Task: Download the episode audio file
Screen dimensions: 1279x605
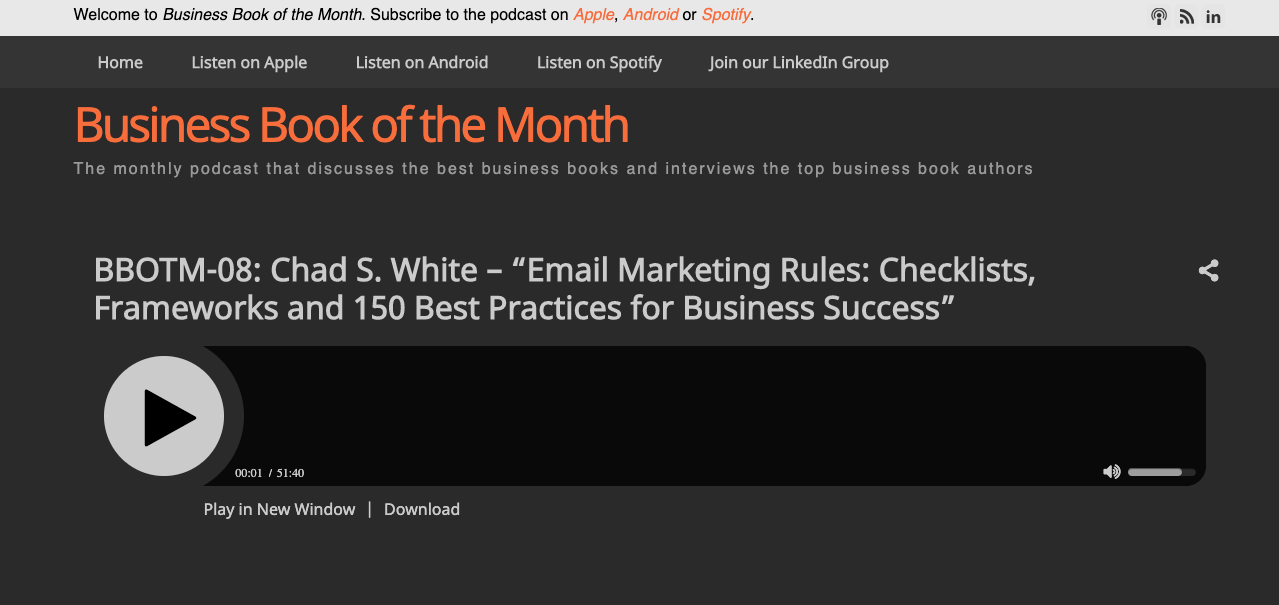Action: (422, 509)
